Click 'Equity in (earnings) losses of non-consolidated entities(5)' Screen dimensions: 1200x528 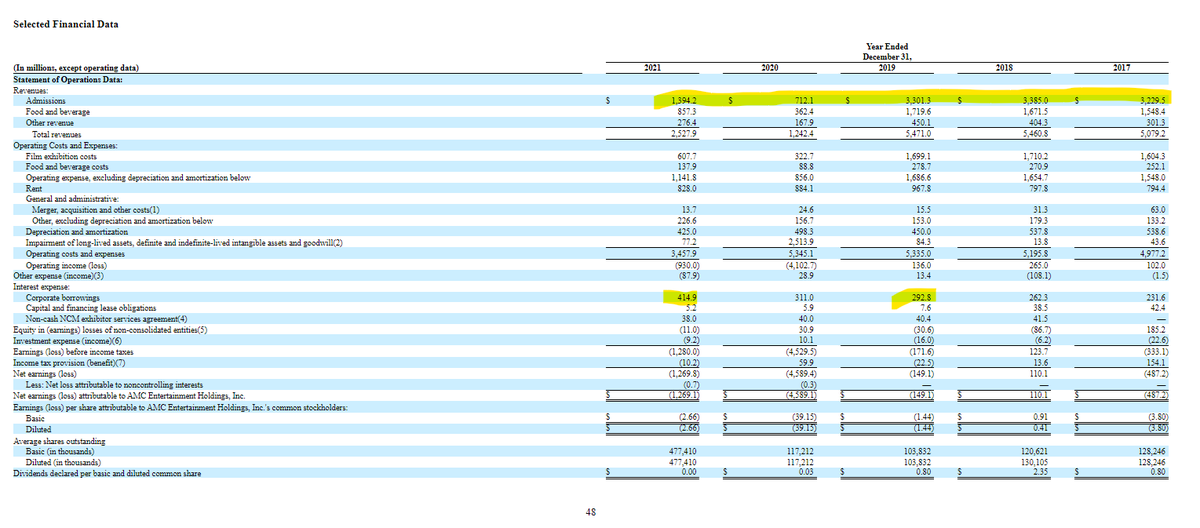pos(110,328)
